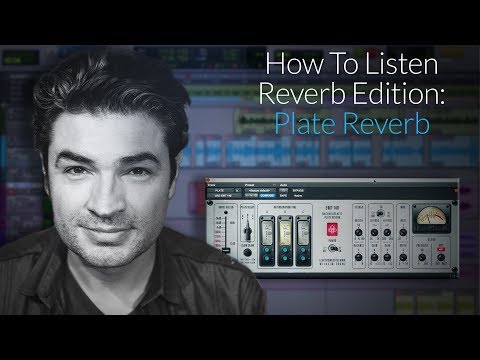
Task: Click the plate select lever switch
Action: point(247,229)
